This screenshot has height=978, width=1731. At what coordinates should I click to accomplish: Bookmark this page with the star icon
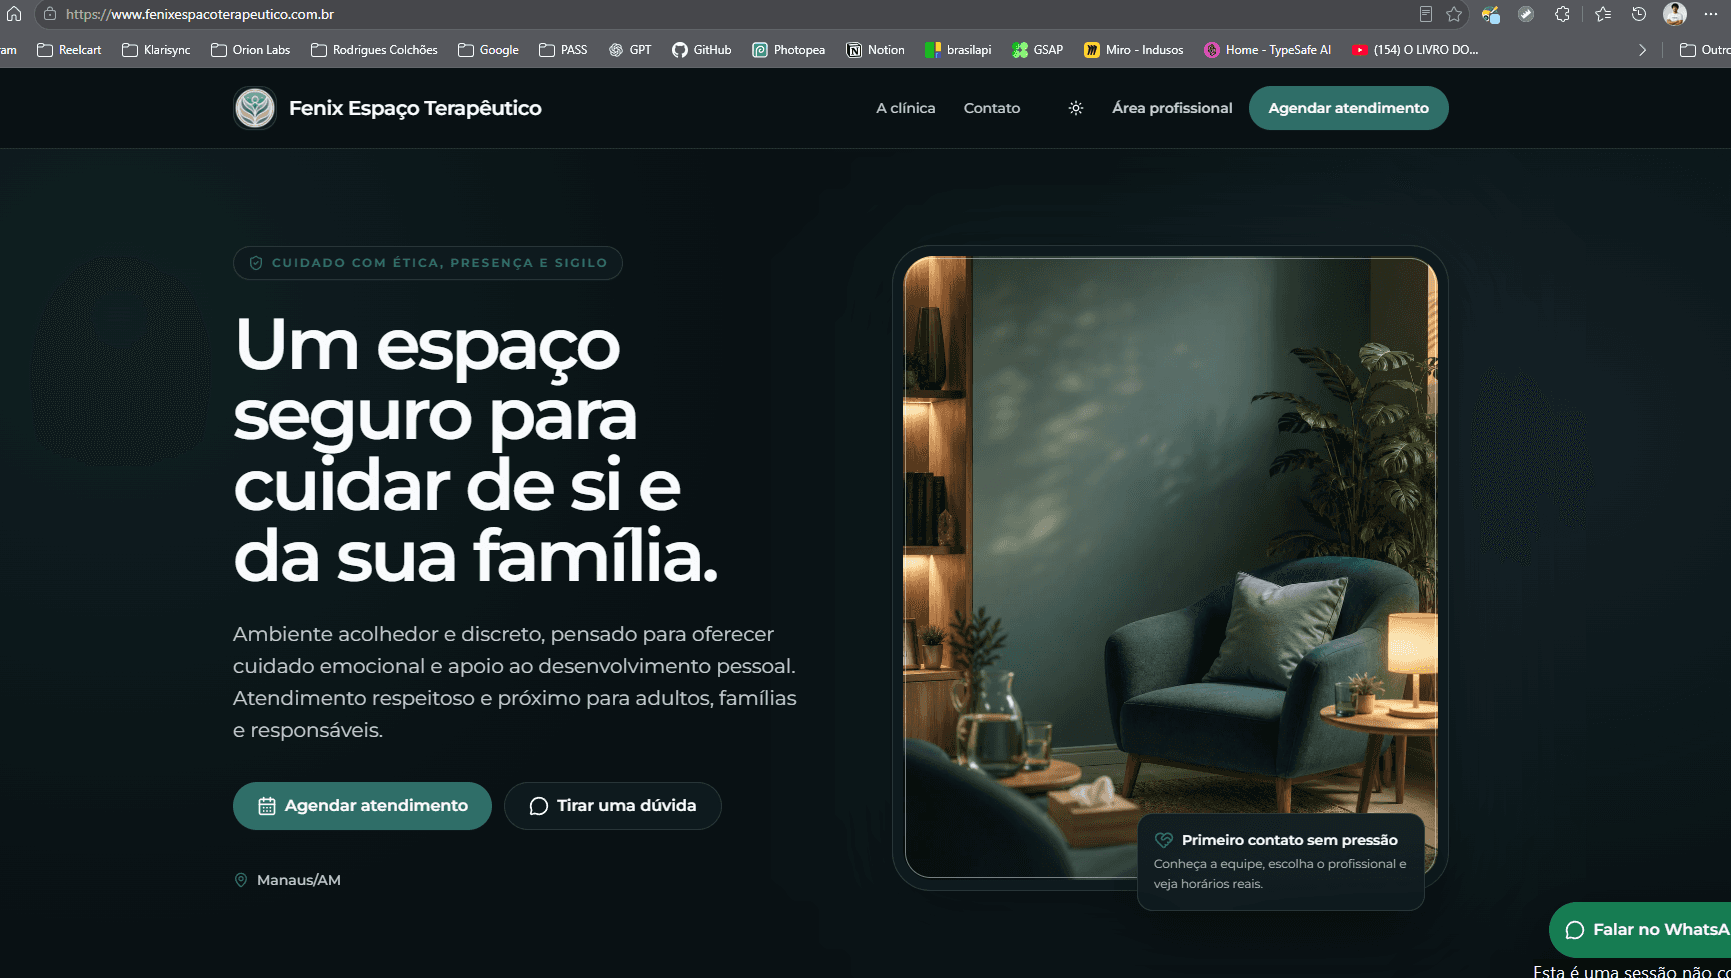[1454, 14]
